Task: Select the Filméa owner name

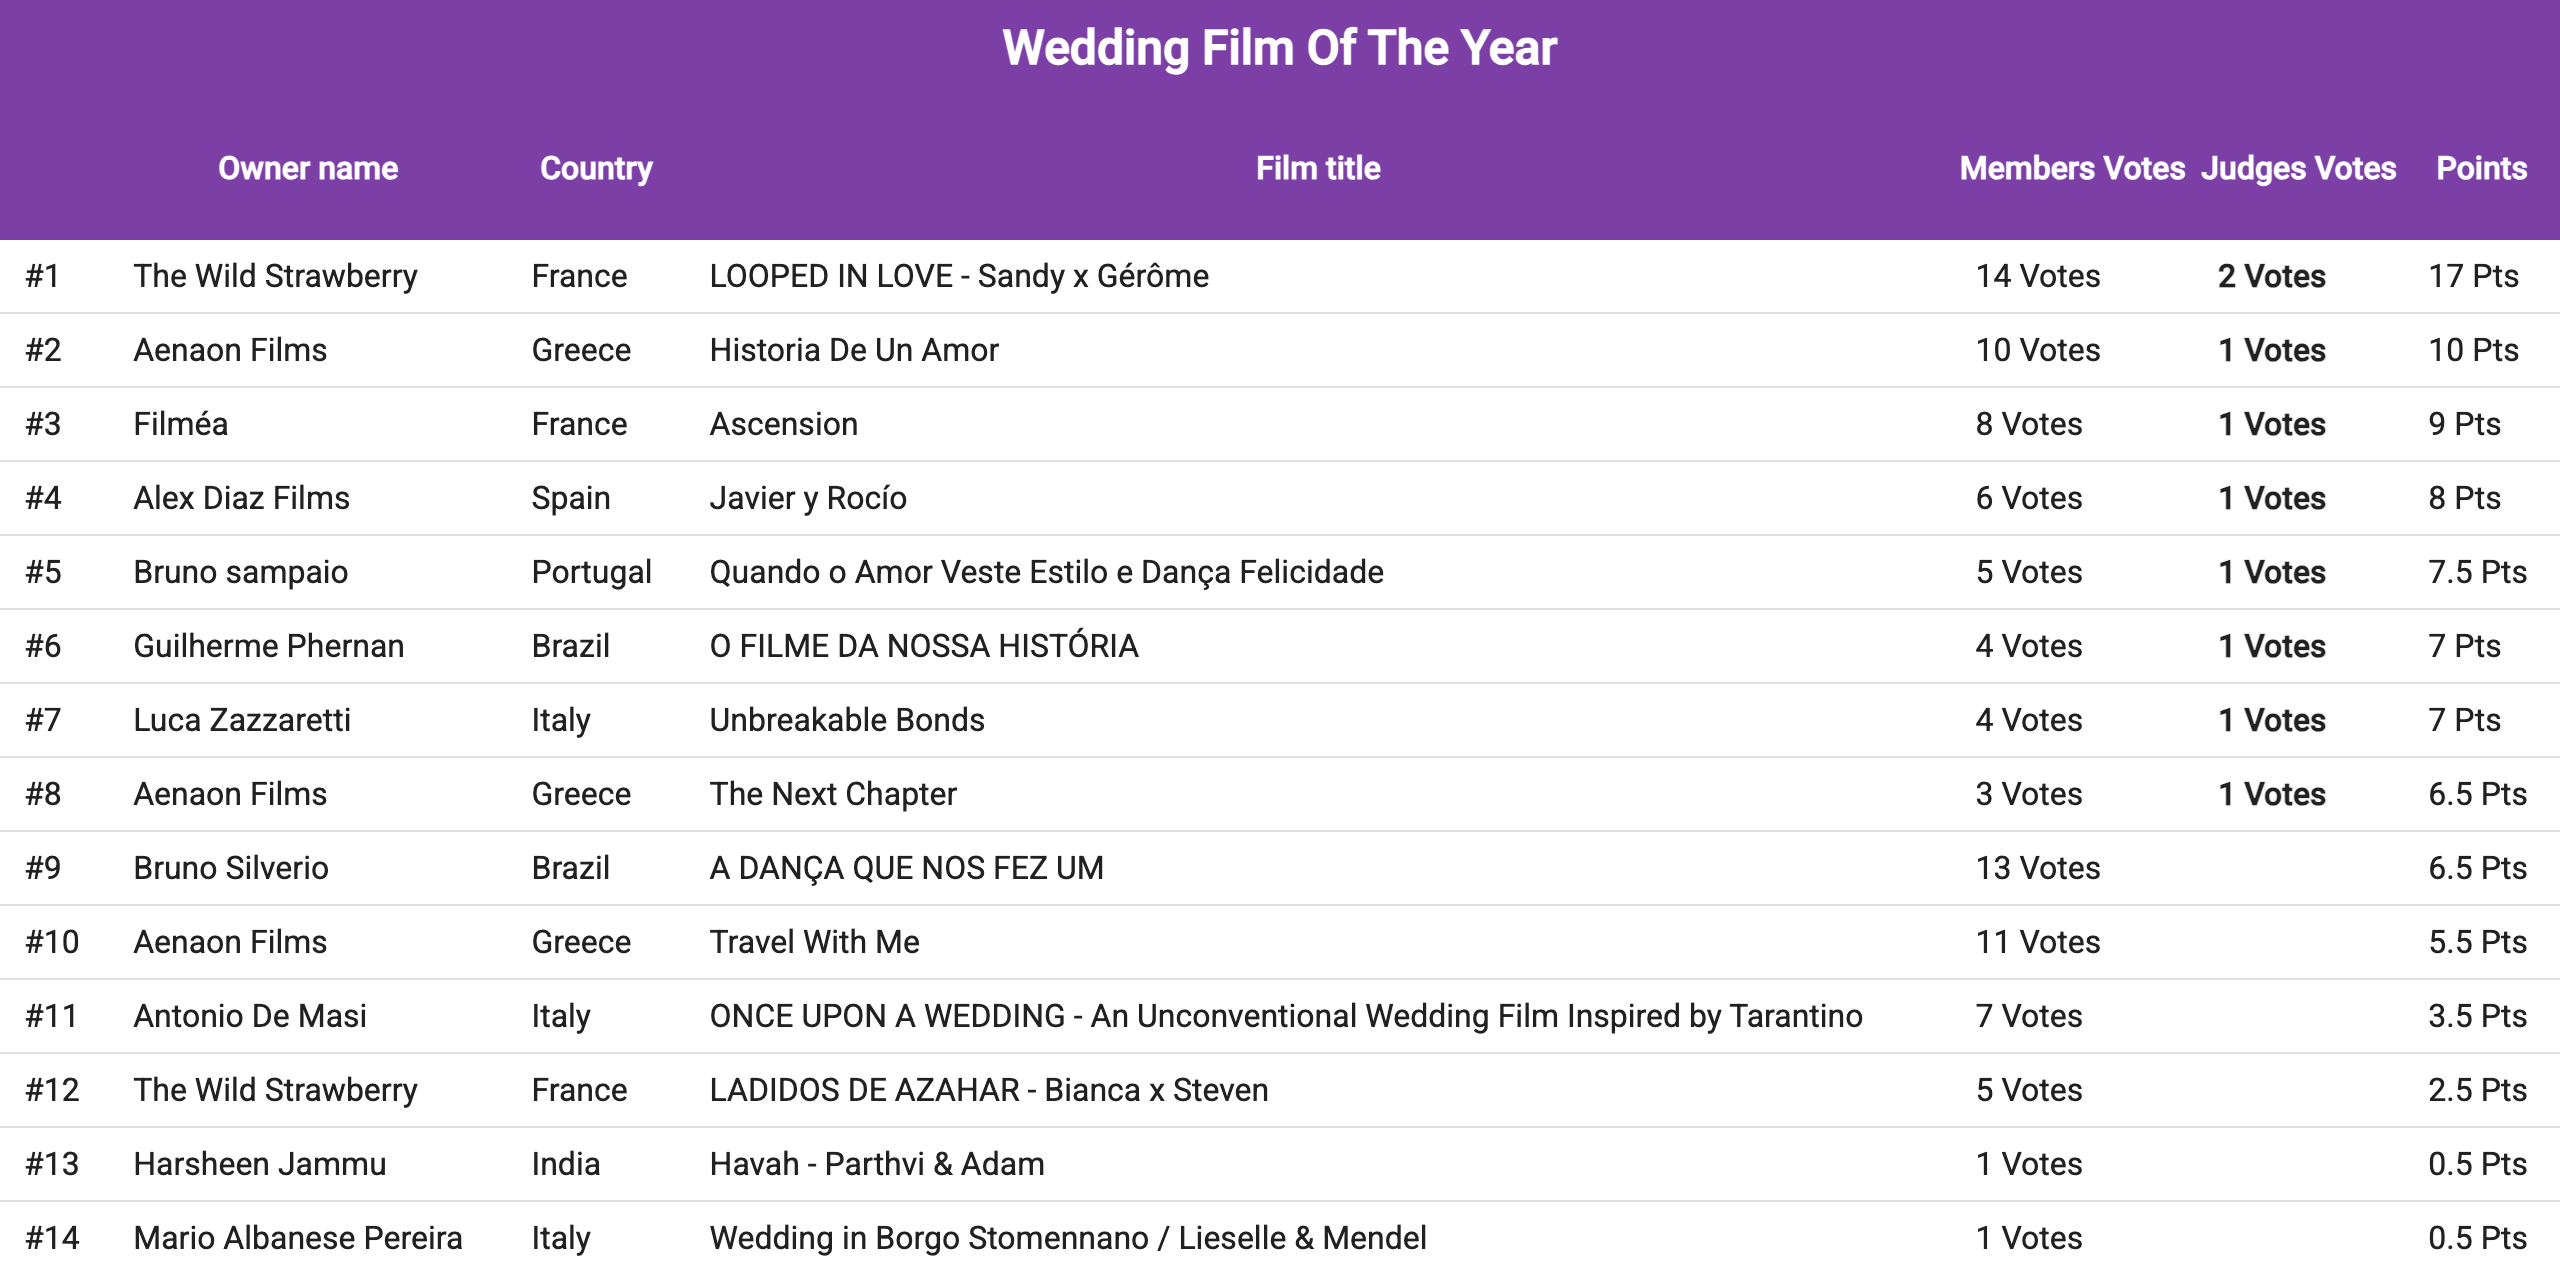Action: (181, 424)
